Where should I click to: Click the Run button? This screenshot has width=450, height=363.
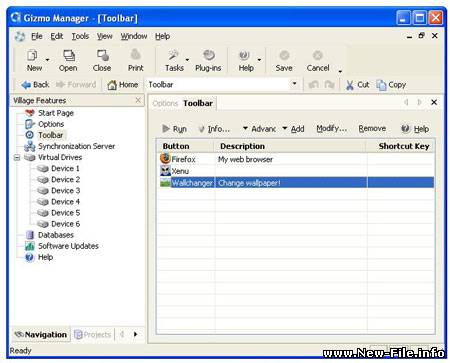pos(174,129)
